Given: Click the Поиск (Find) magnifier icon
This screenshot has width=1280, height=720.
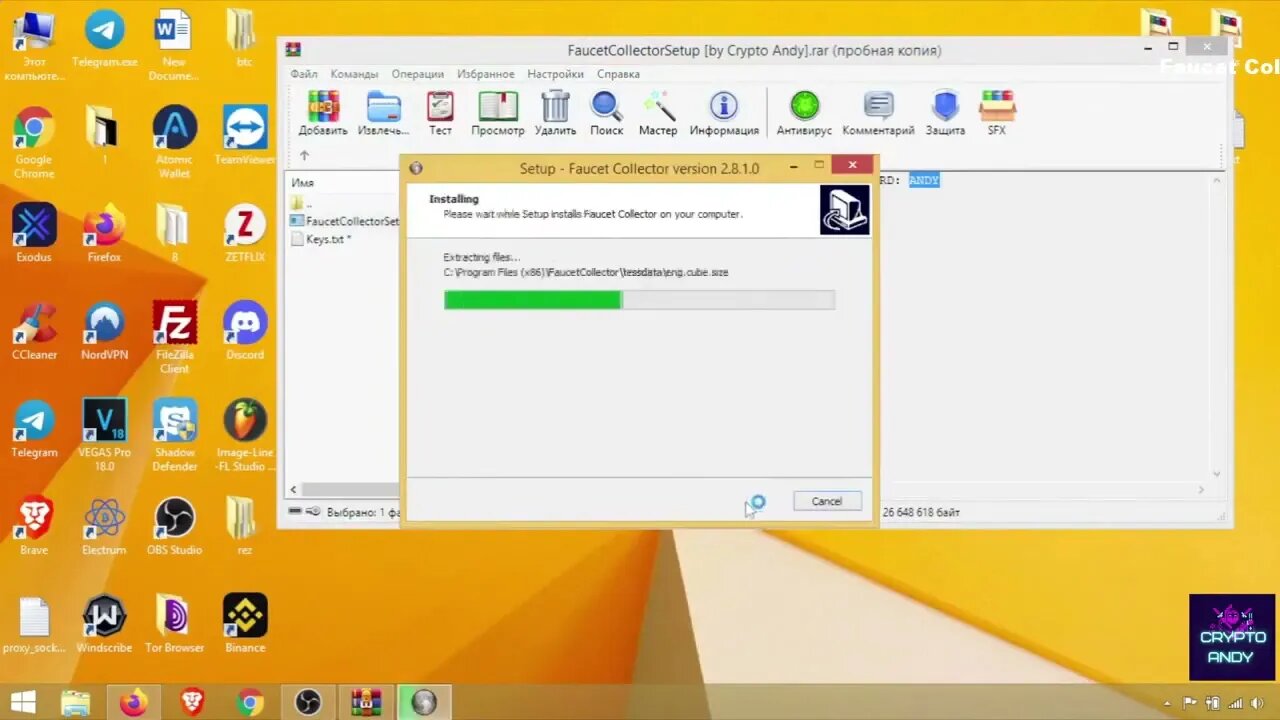Looking at the screenshot, I should point(606,113).
